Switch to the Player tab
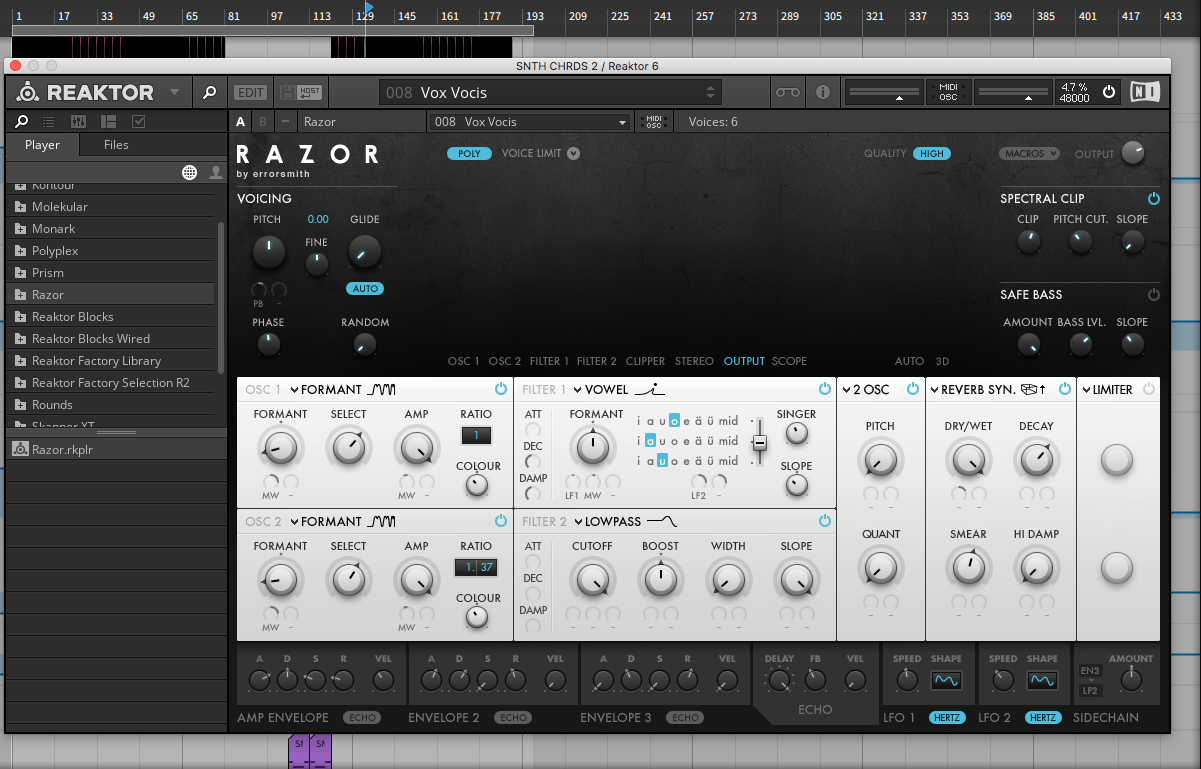This screenshot has height=769, width=1201. [42, 145]
